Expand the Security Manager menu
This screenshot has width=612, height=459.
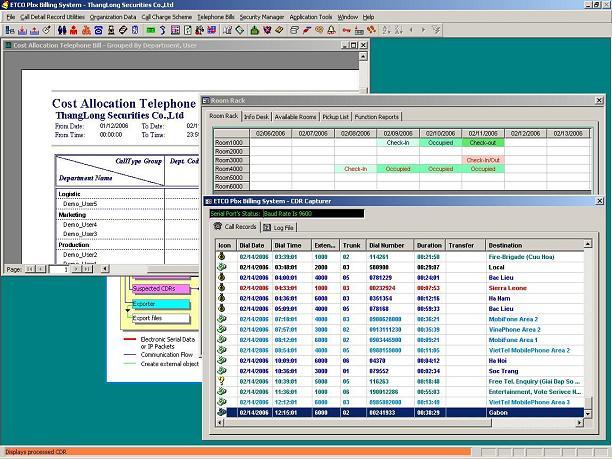coord(260,17)
